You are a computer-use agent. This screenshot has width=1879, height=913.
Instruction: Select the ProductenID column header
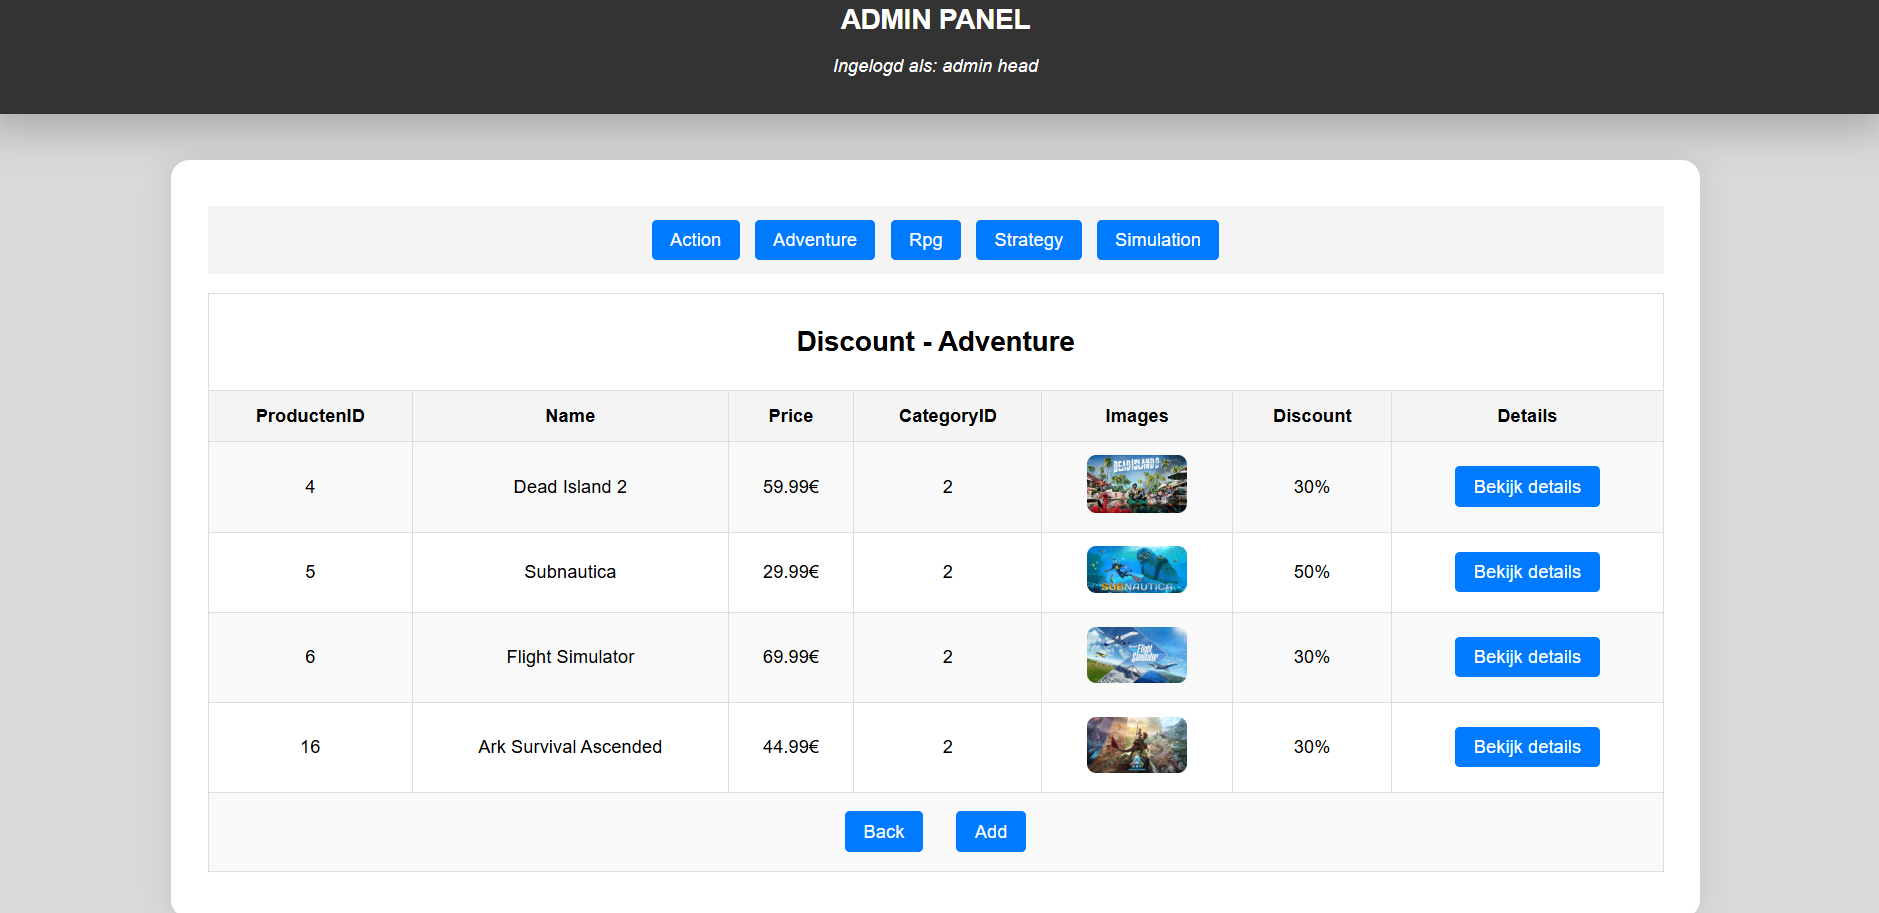(310, 415)
